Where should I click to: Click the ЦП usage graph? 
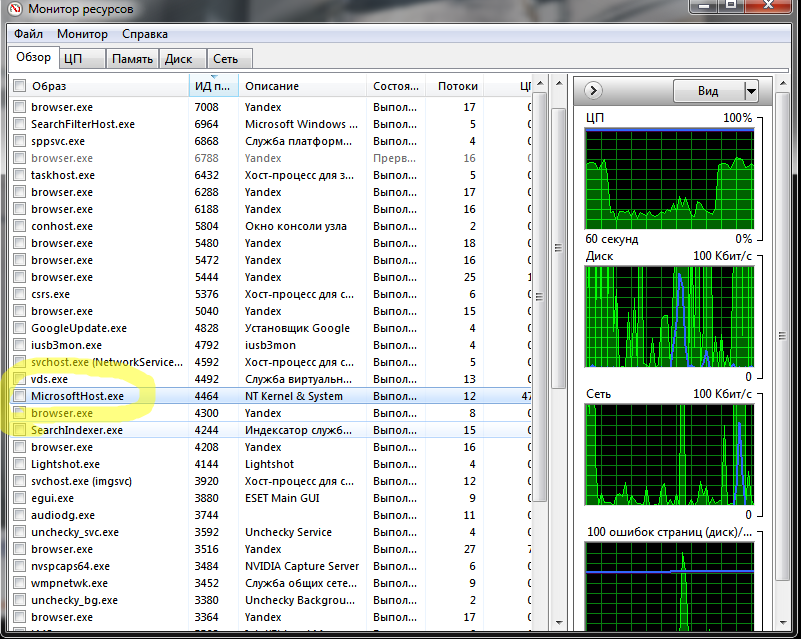click(668, 179)
